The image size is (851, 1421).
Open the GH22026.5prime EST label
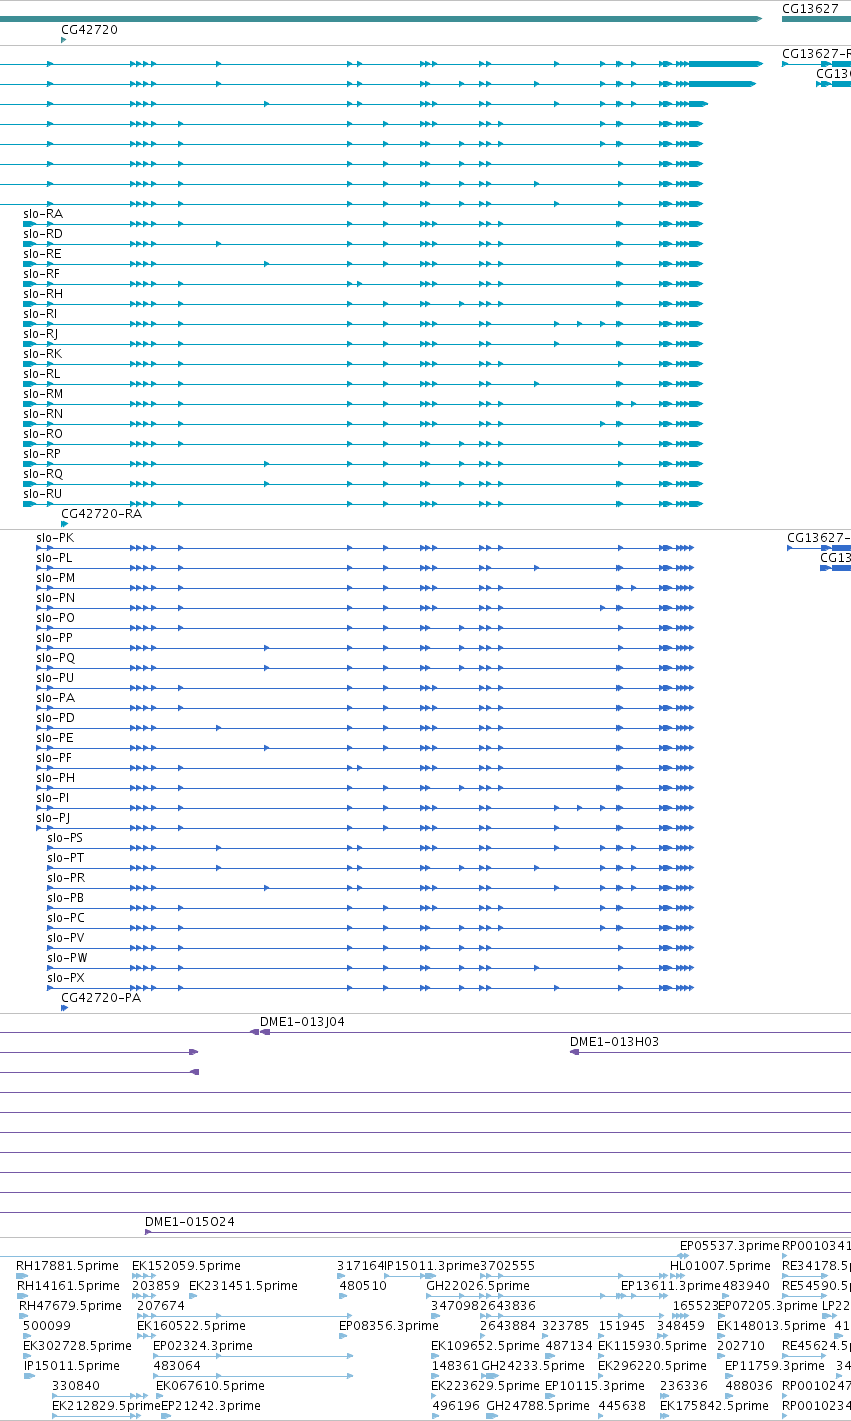(x=477, y=1286)
